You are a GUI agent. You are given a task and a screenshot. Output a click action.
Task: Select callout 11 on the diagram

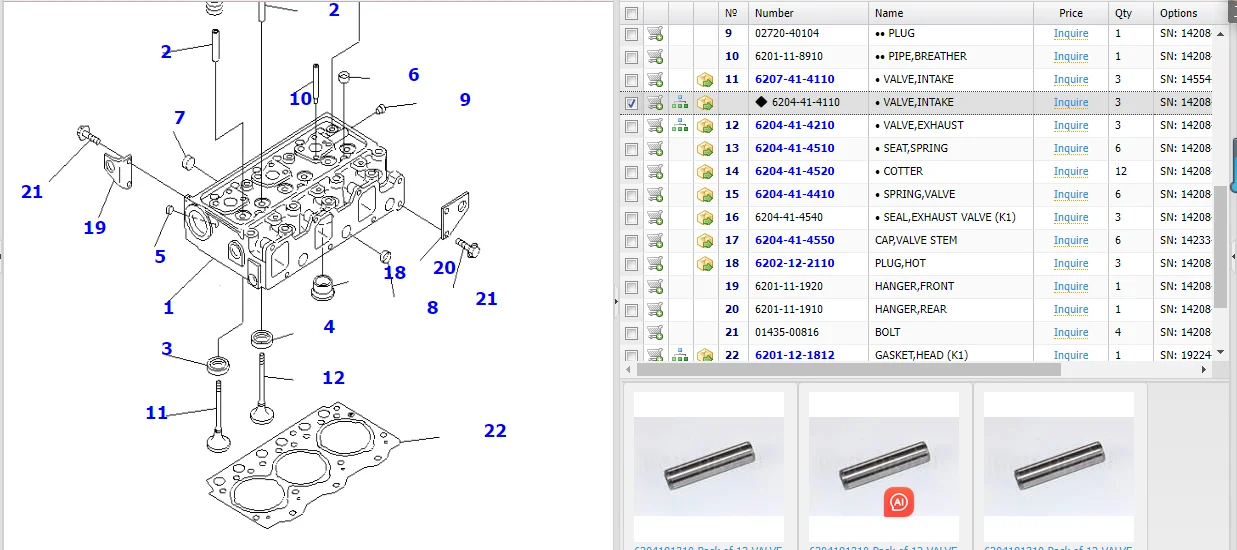(x=157, y=413)
